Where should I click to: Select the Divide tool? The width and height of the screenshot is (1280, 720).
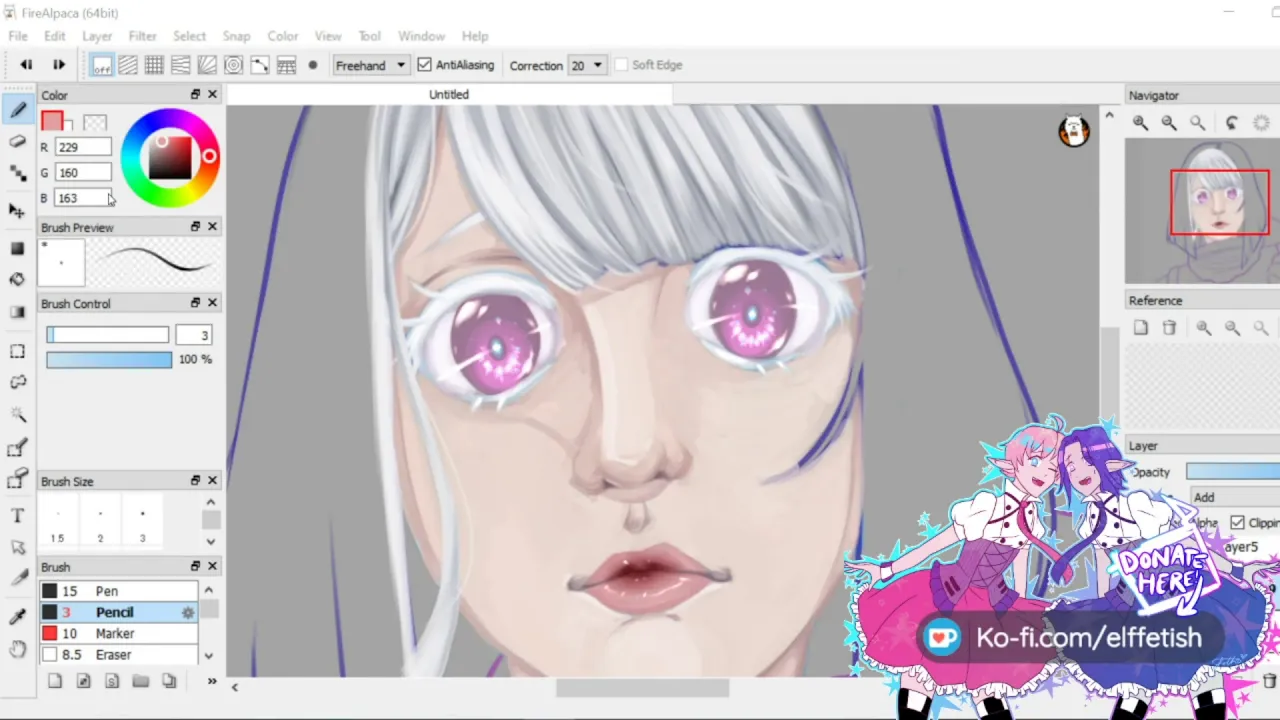coord(18,578)
